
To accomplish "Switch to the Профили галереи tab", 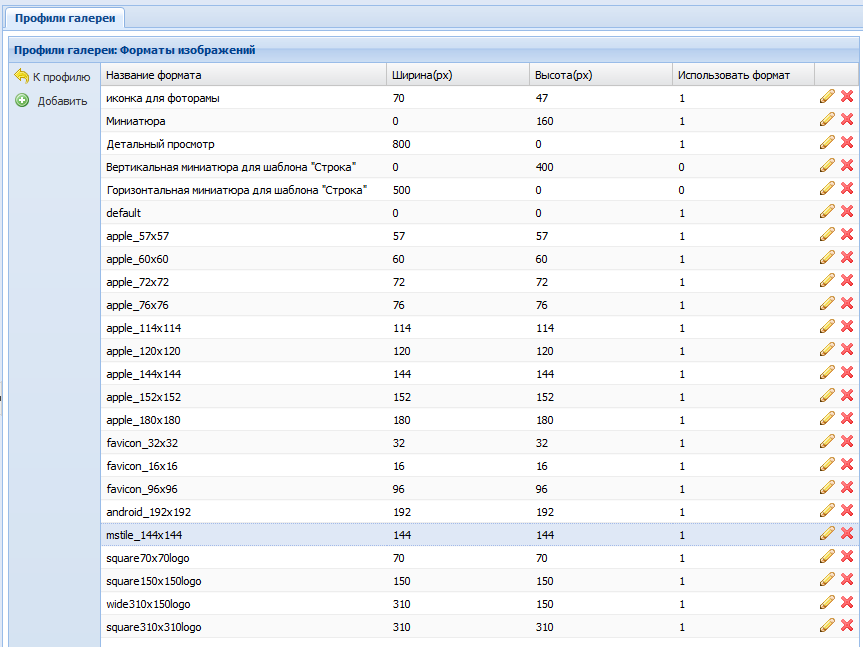I will tap(64, 18).
